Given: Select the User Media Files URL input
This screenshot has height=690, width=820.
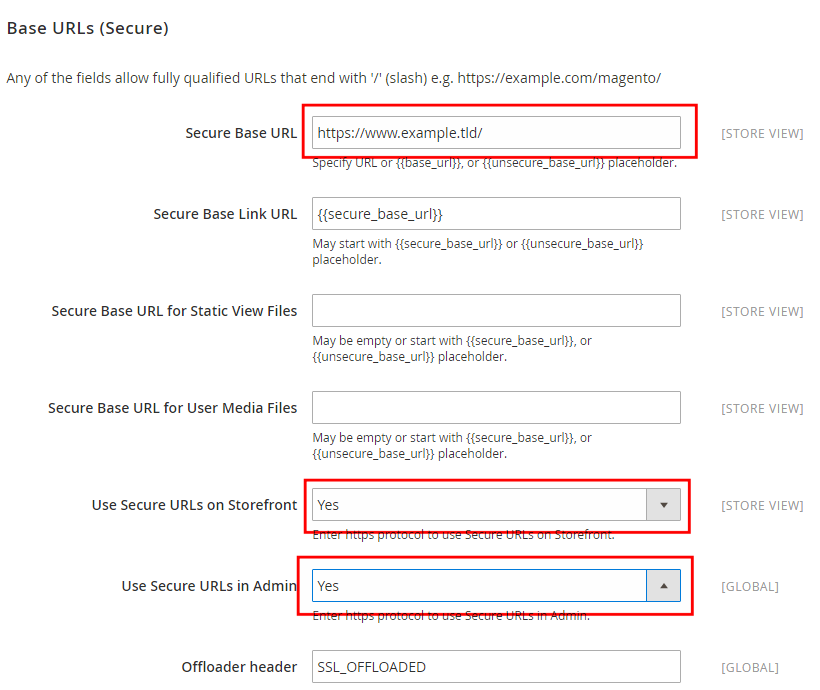Looking at the screenshot, I should (x=496, y=408).
